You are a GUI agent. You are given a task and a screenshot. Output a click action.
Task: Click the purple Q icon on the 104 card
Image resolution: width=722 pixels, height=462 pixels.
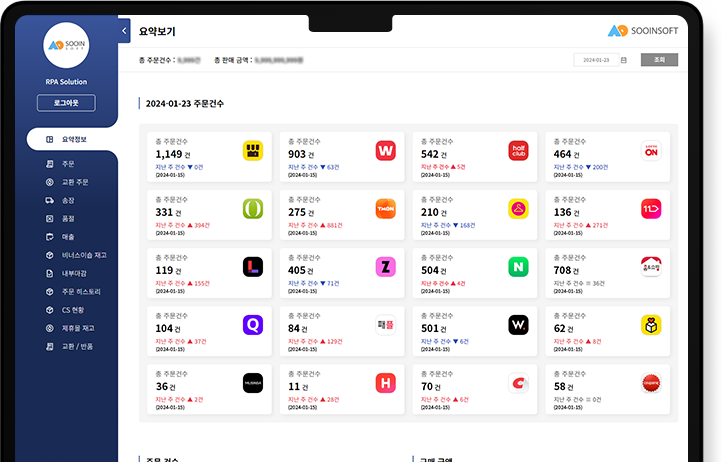(x=253, y=325)
